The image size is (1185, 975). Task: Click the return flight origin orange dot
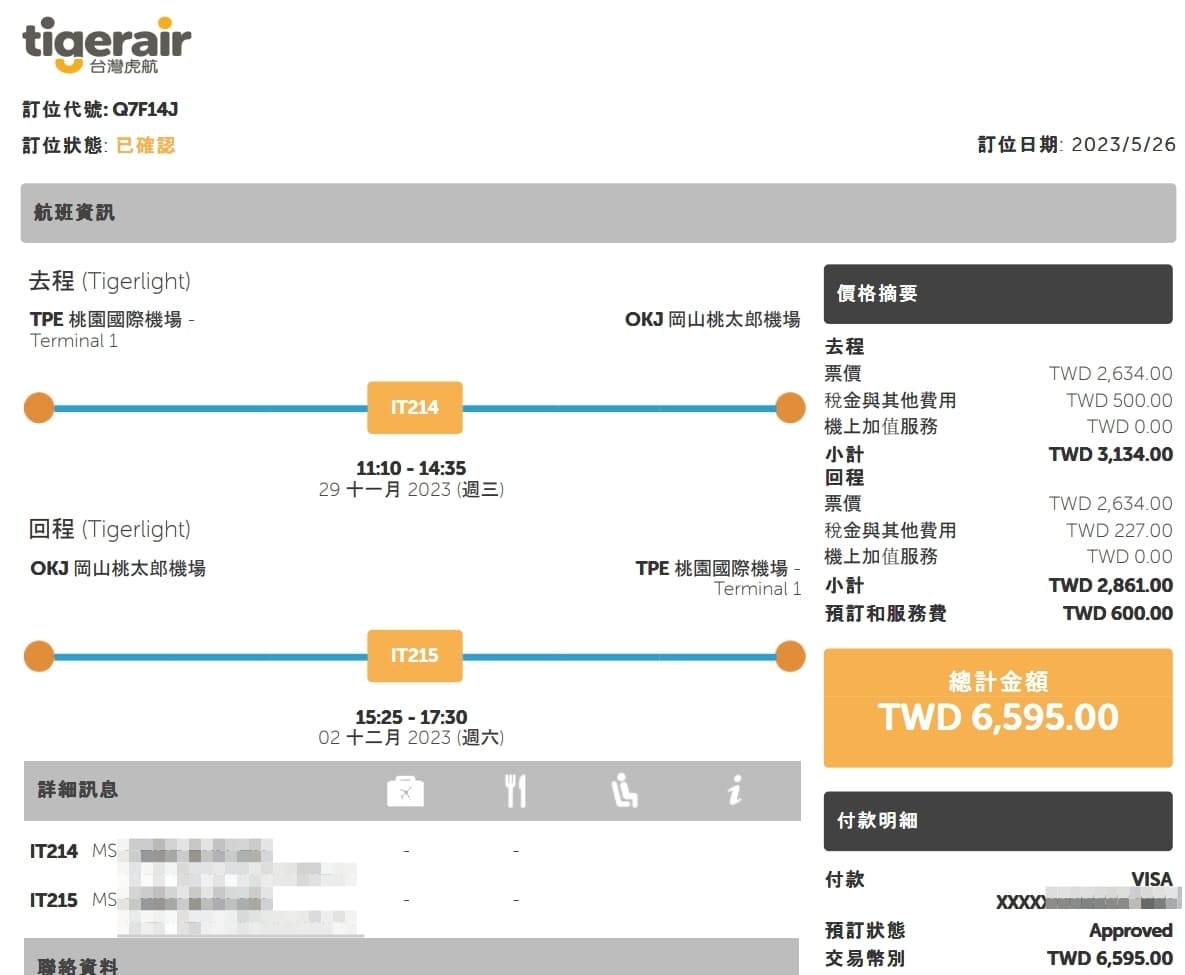pos(39,656)
